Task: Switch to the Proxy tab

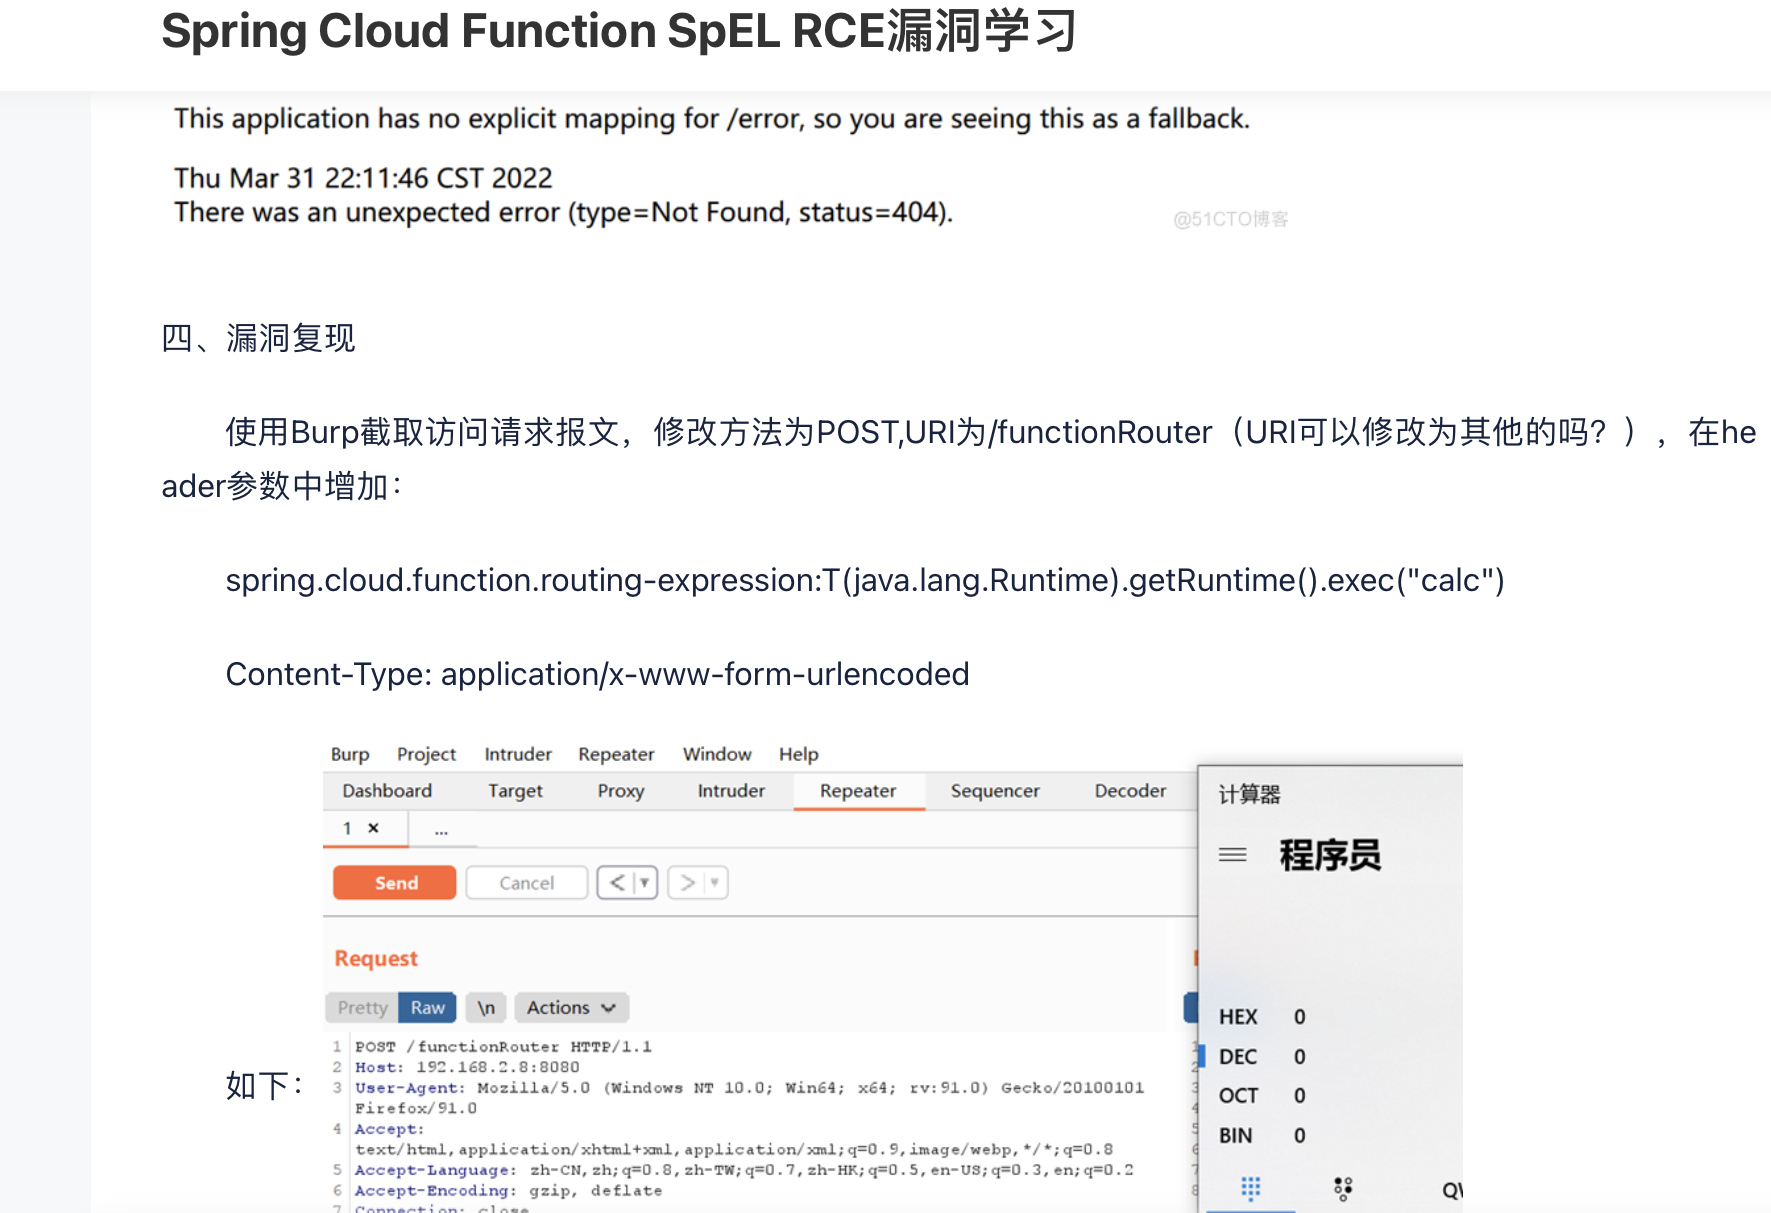Action: pos(621,791)
